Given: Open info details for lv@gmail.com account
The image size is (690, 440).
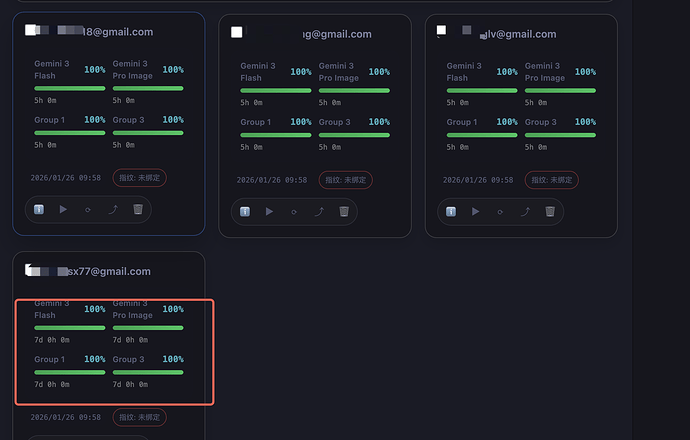Looking at the screenshot, I should pos(451,212).
